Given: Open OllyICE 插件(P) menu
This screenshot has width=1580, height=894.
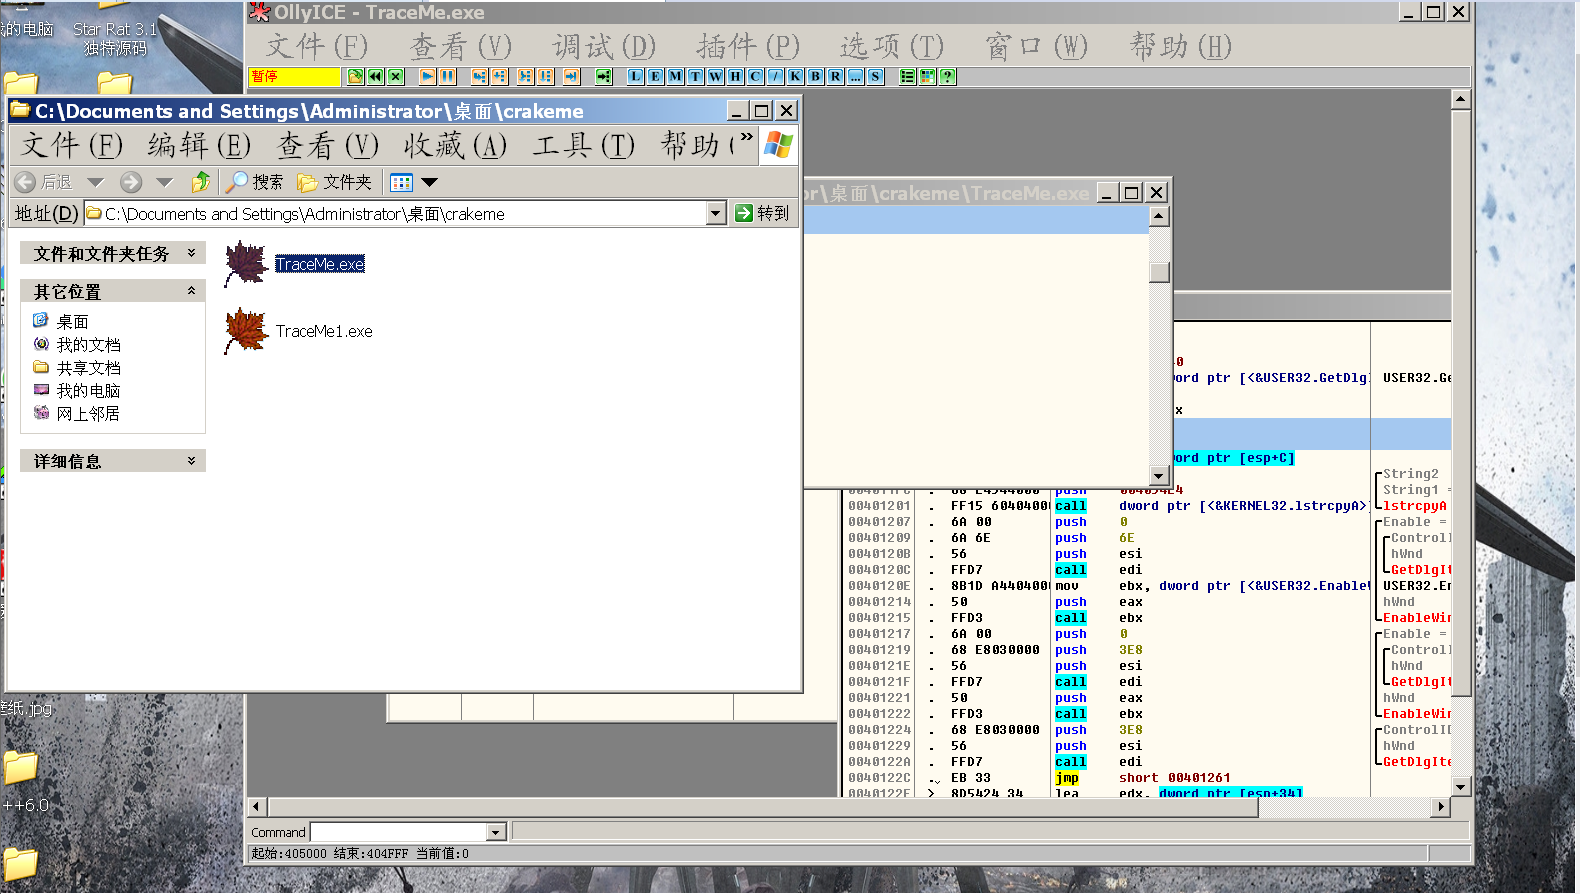Looking at the screenshot, I should [748, 46].
